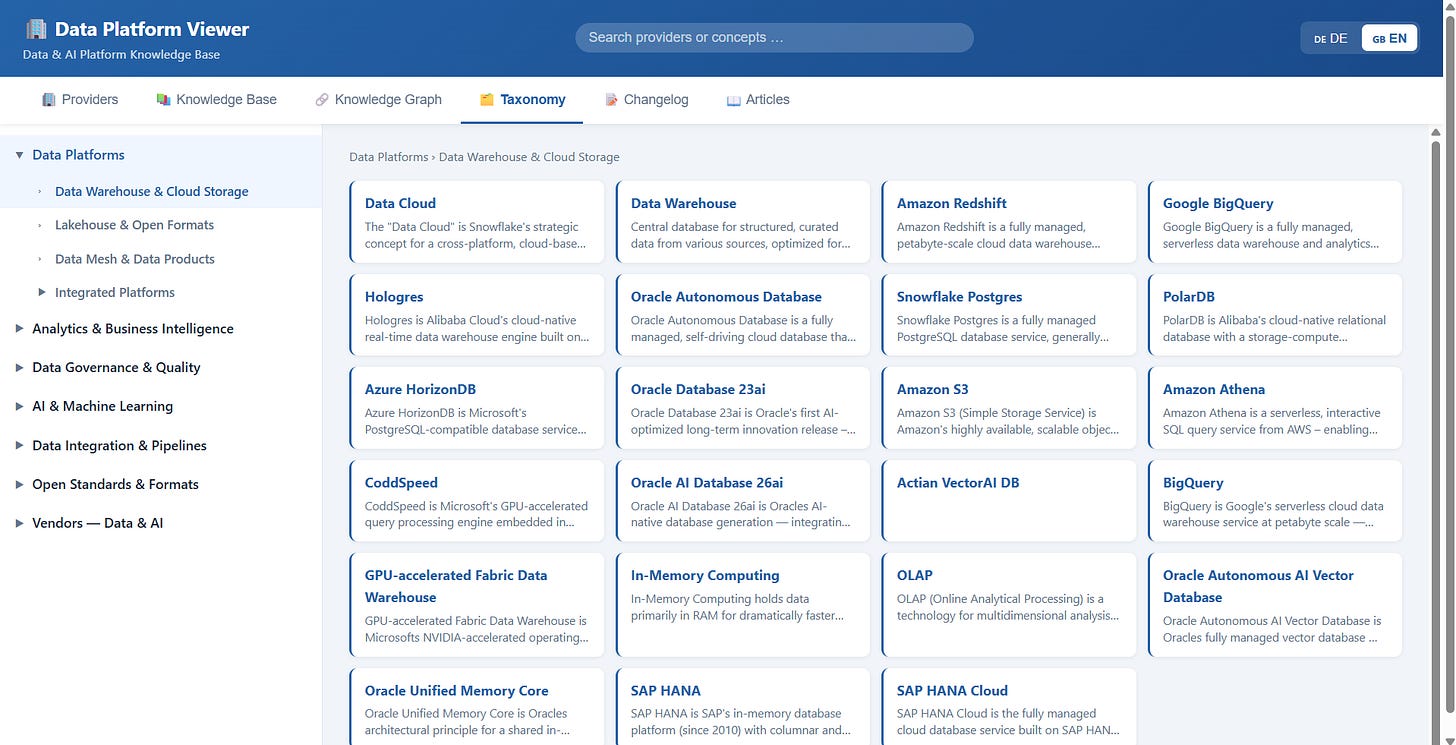Open the Google BigQuery card

[1275, 222]
